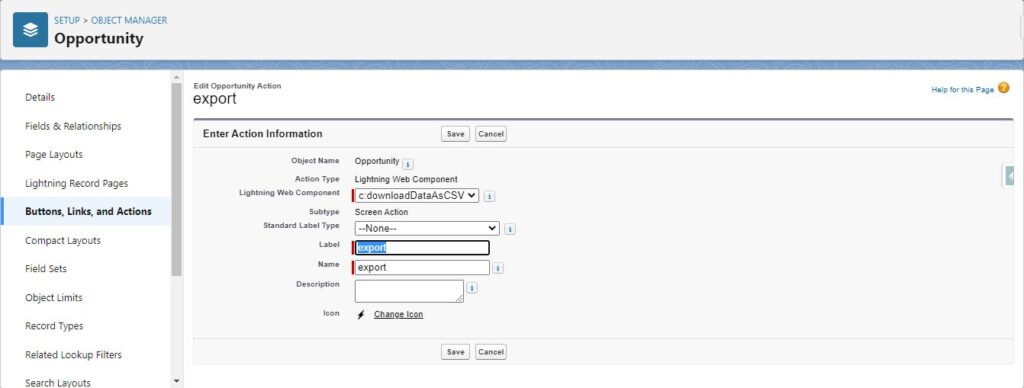Open Object Limits in sidebar
This screenshot has height=388, width=1024.
(x=54, y=298)
